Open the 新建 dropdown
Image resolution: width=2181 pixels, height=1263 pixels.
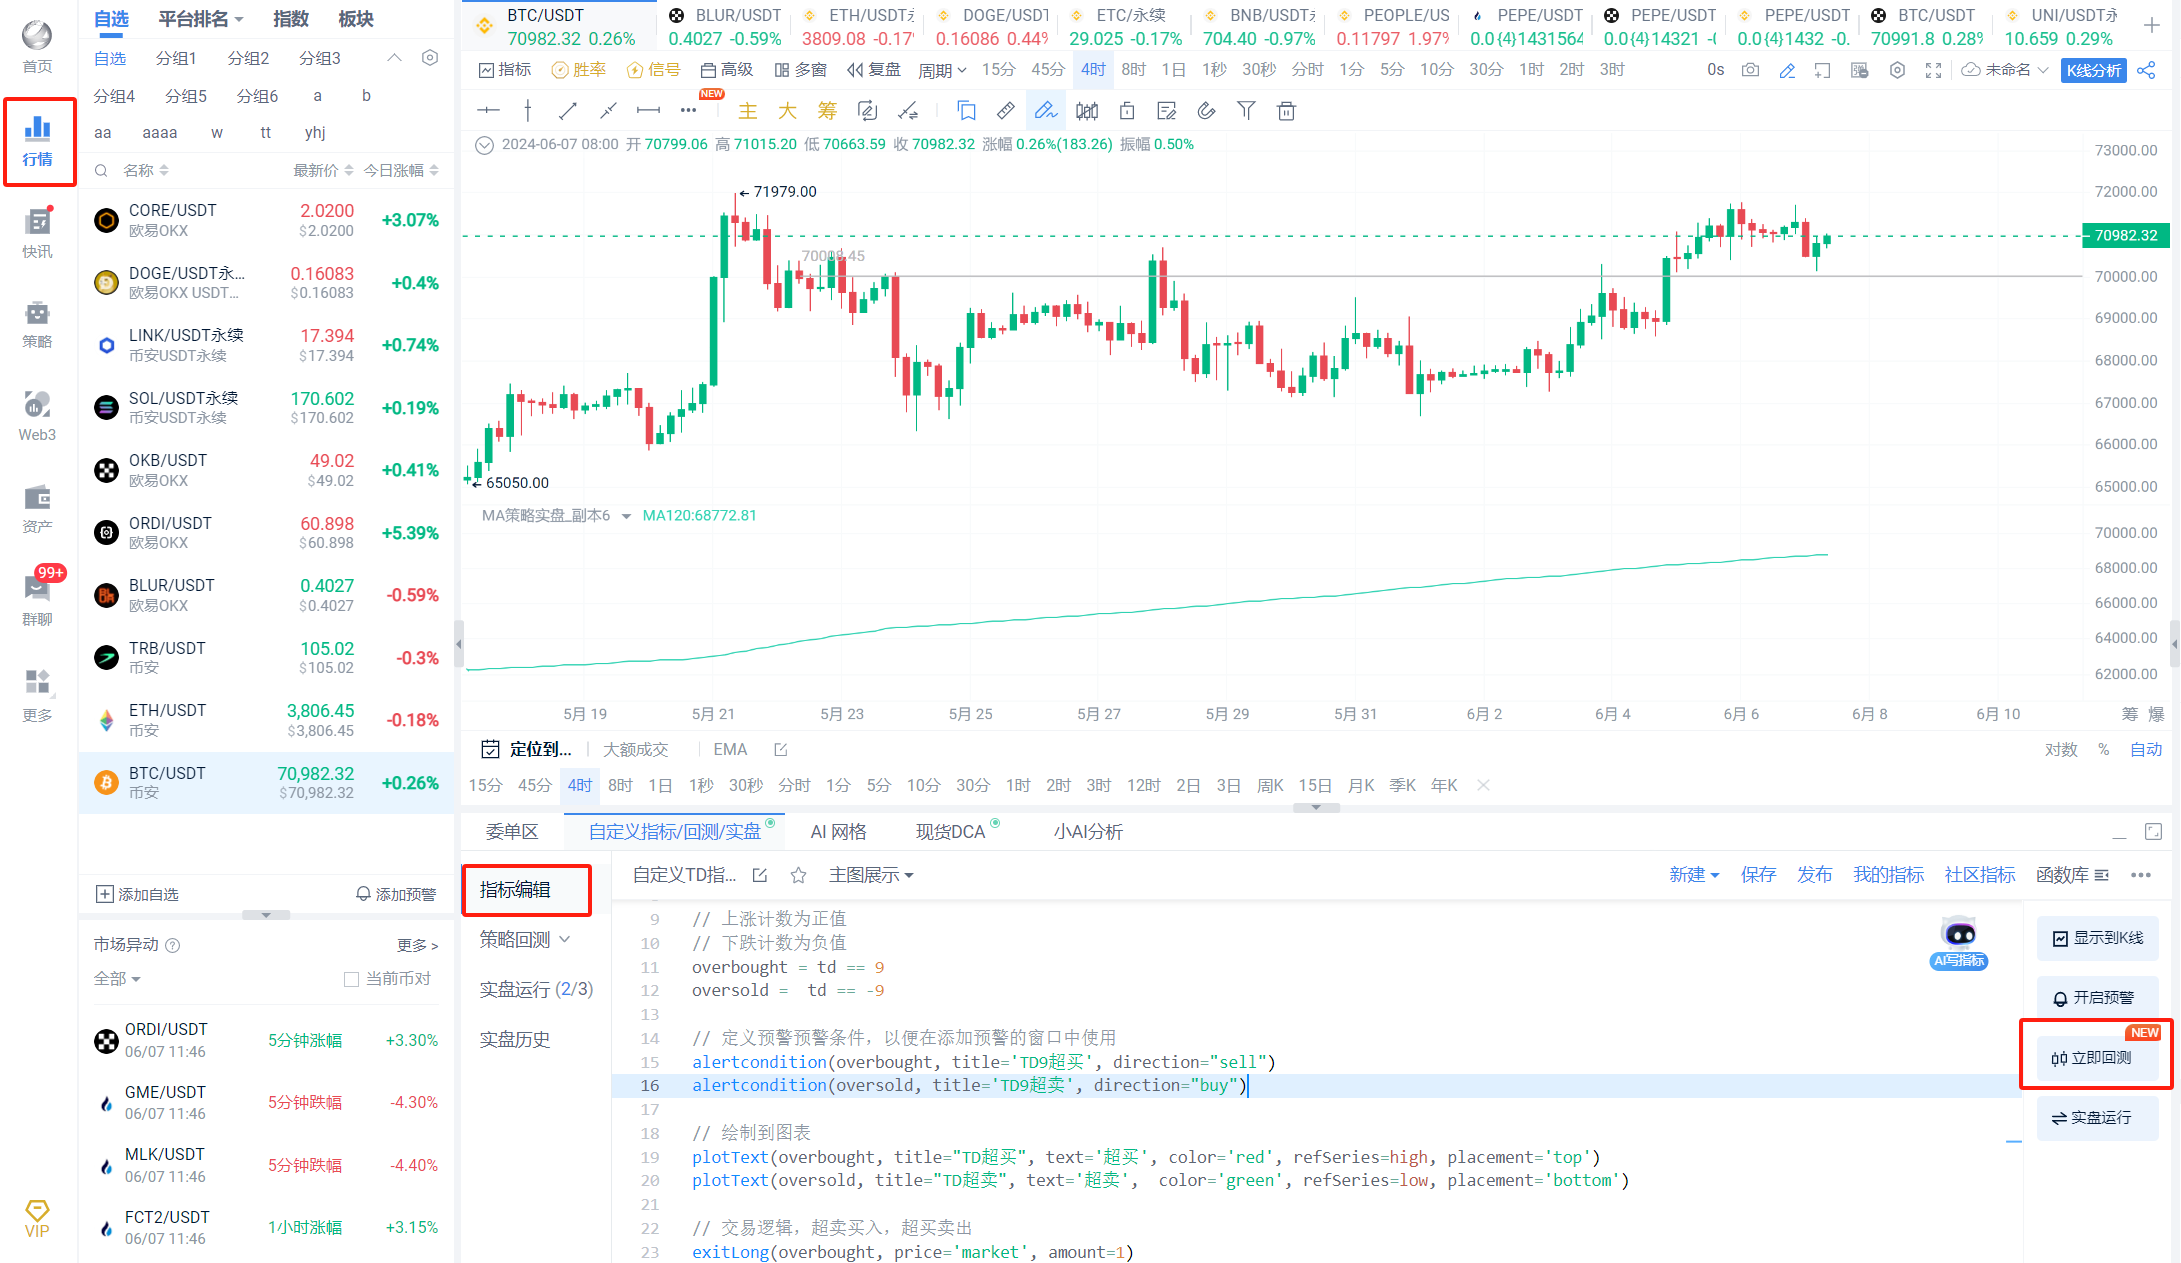pyautogui.click(x=1694, y=875)
